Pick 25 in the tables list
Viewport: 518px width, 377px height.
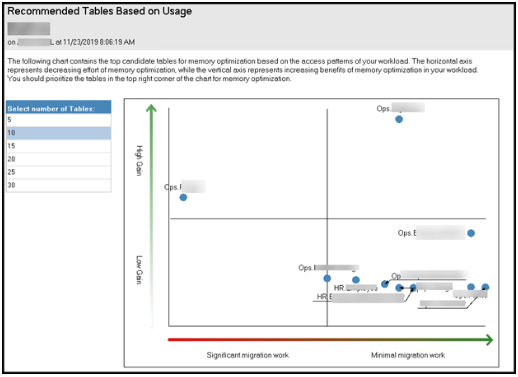click(59, 172)
